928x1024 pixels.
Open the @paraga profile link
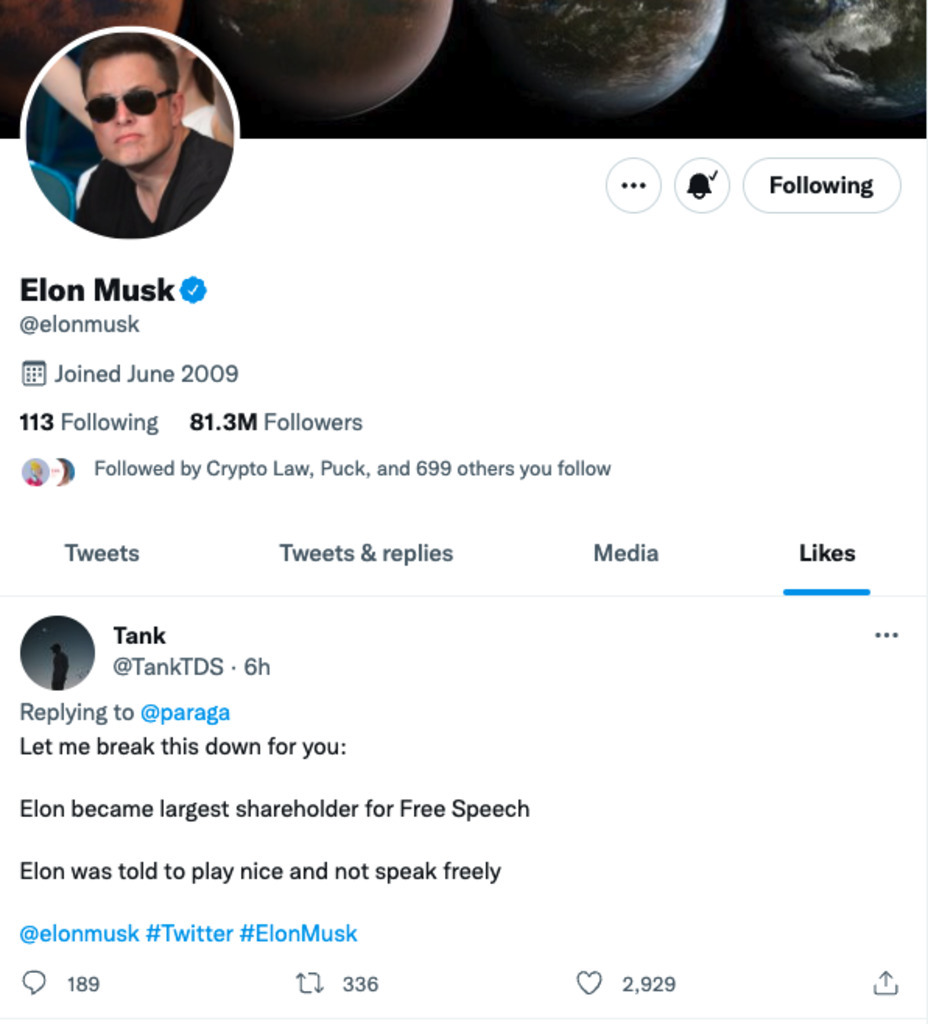click(x=185, y=712)
